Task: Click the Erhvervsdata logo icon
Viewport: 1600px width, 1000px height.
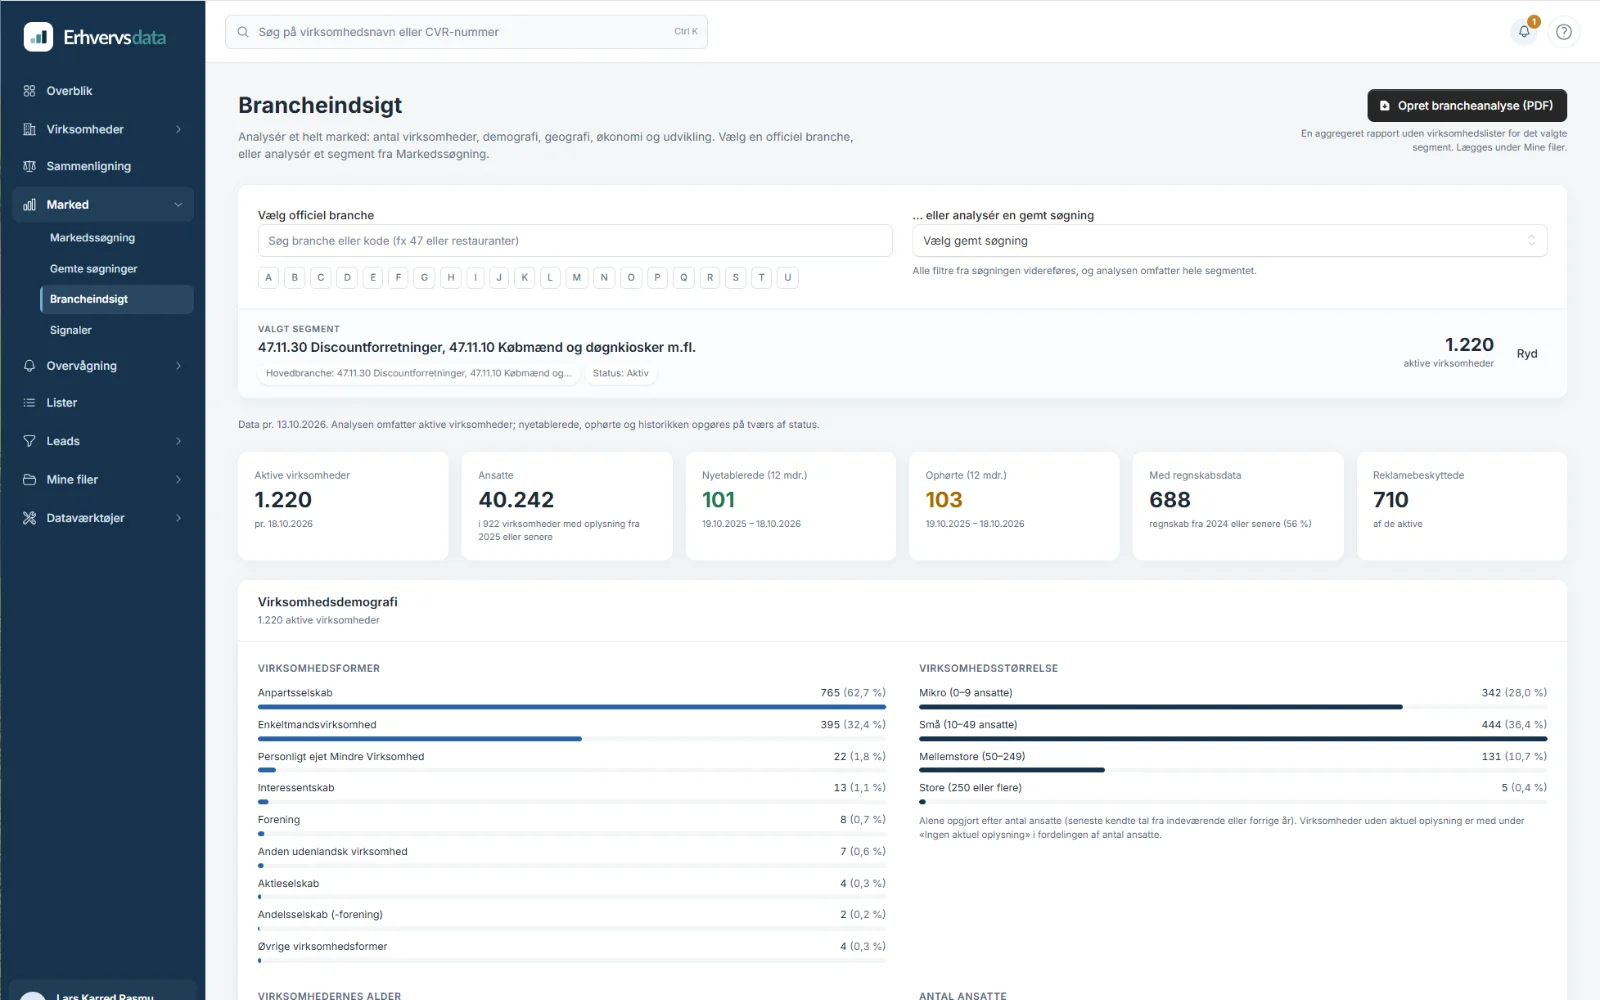Action: tap(38, 37)
